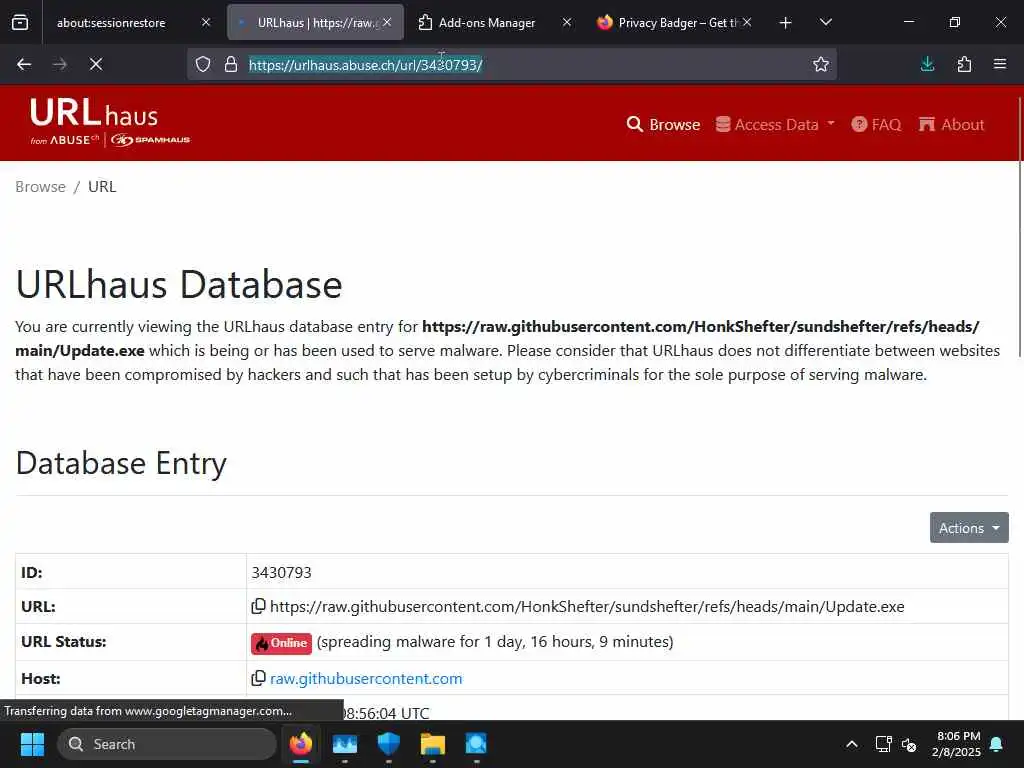Copy the URL using its copy icon
Image resolution: width=1024 pixels, height=768 pixels.
[x=259, y=607]
